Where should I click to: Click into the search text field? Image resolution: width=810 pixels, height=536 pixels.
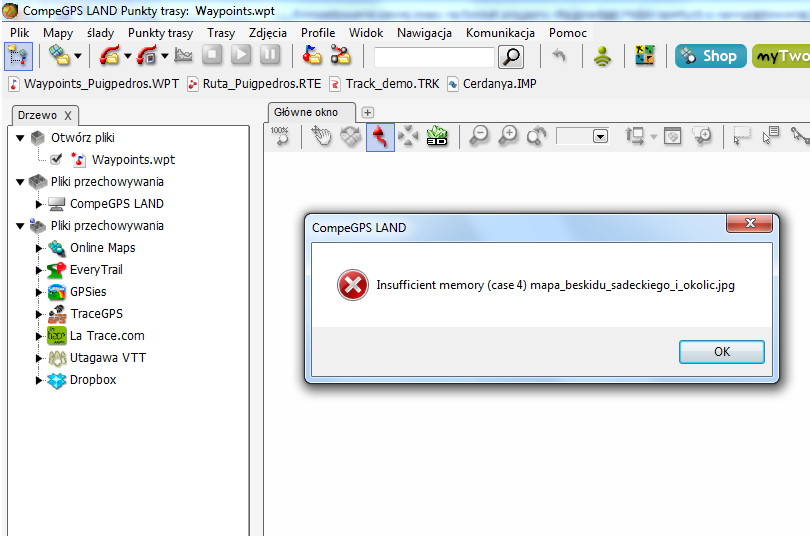click(434, 57)
